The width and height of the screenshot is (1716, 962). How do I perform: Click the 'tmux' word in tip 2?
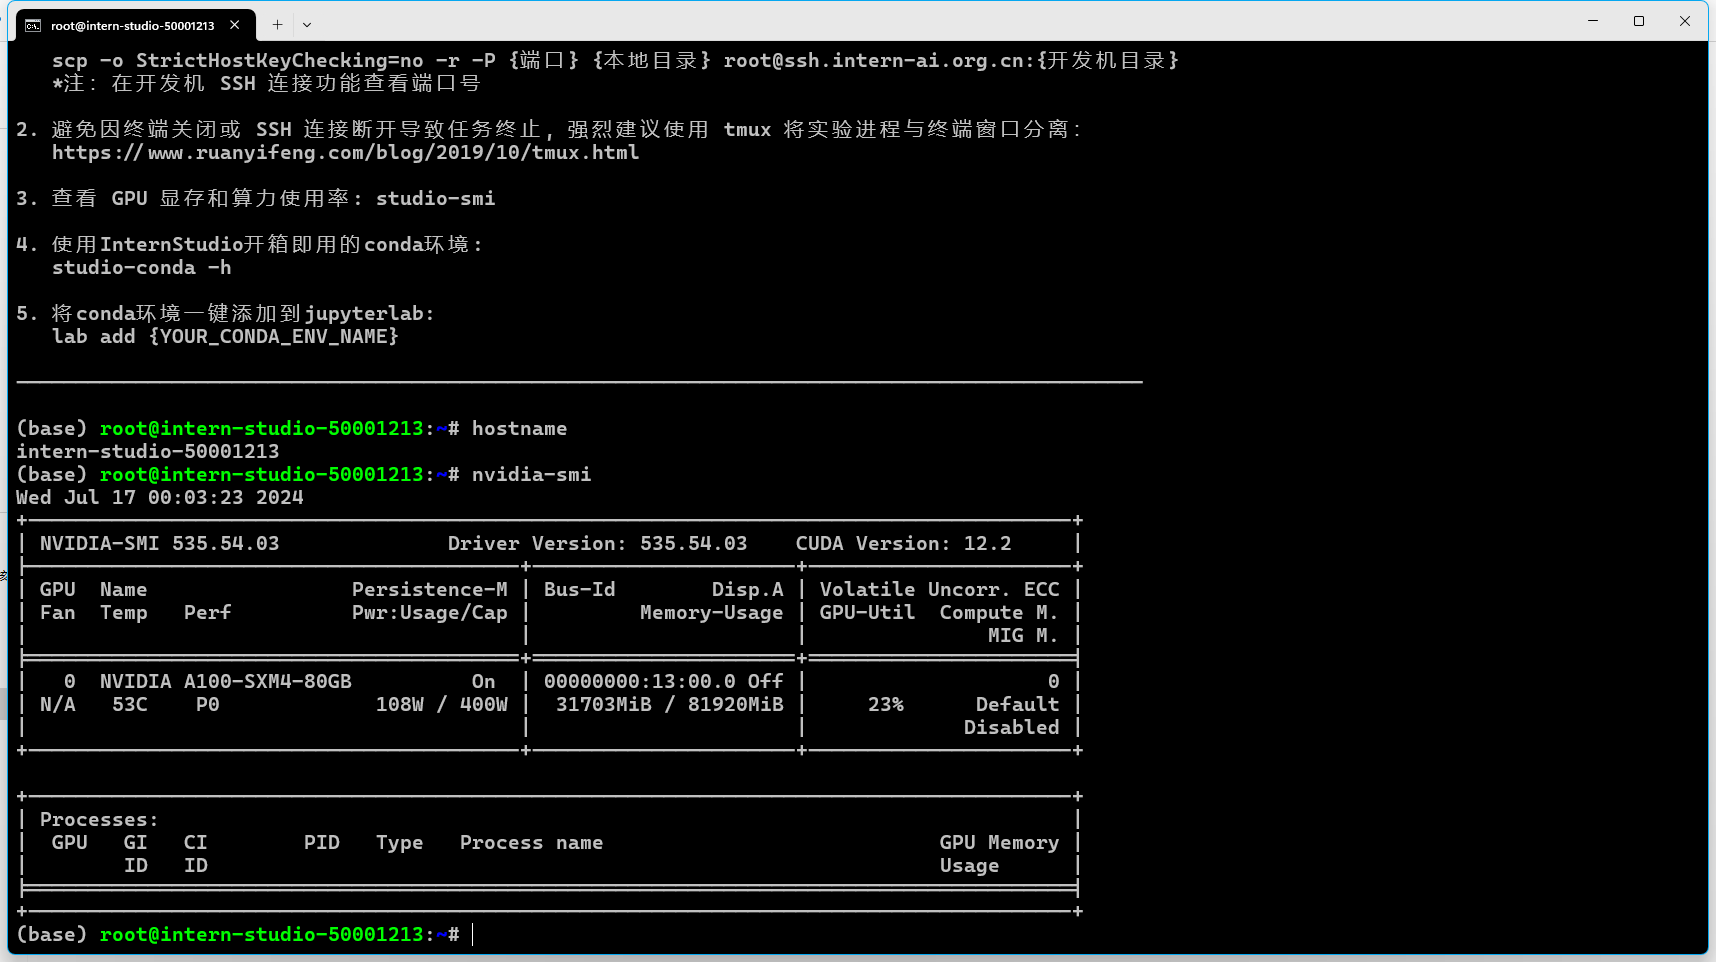747,130
